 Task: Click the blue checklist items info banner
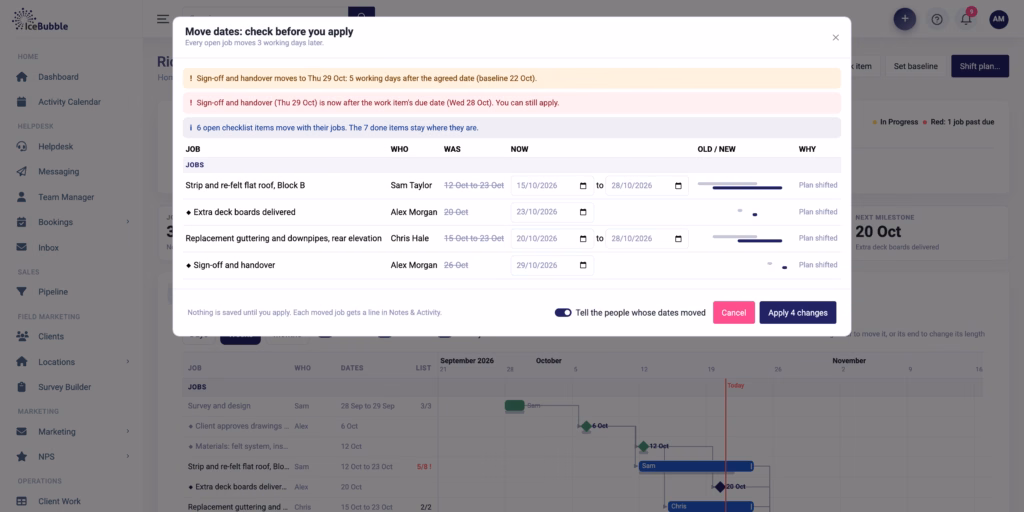tap(511, 127)
